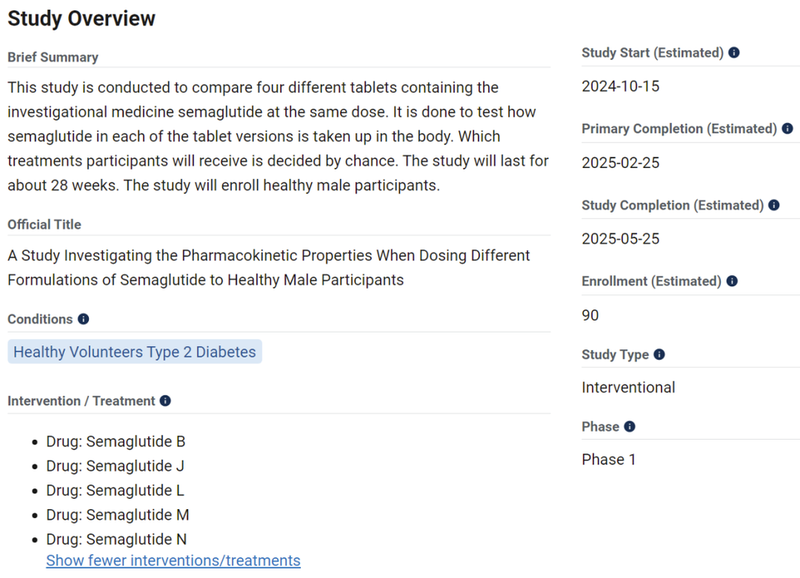
Task: Click the Phase 1 value
Action: click(x=608, y=460)
